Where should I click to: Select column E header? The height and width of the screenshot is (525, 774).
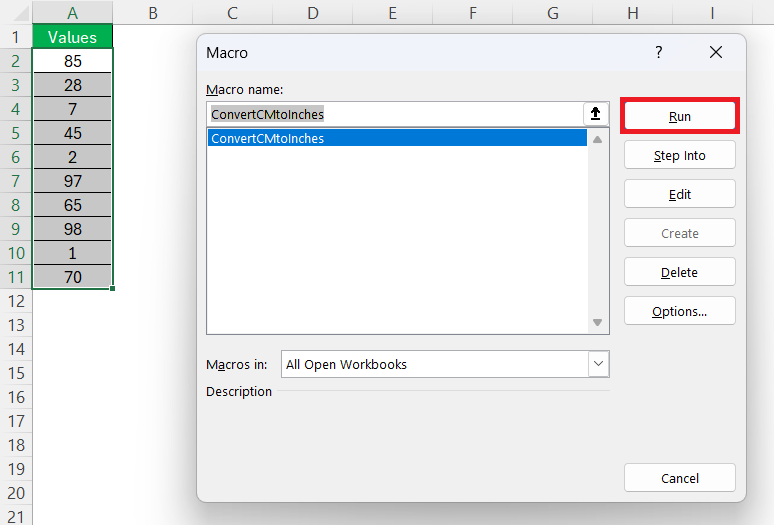(x=392, y=13)
